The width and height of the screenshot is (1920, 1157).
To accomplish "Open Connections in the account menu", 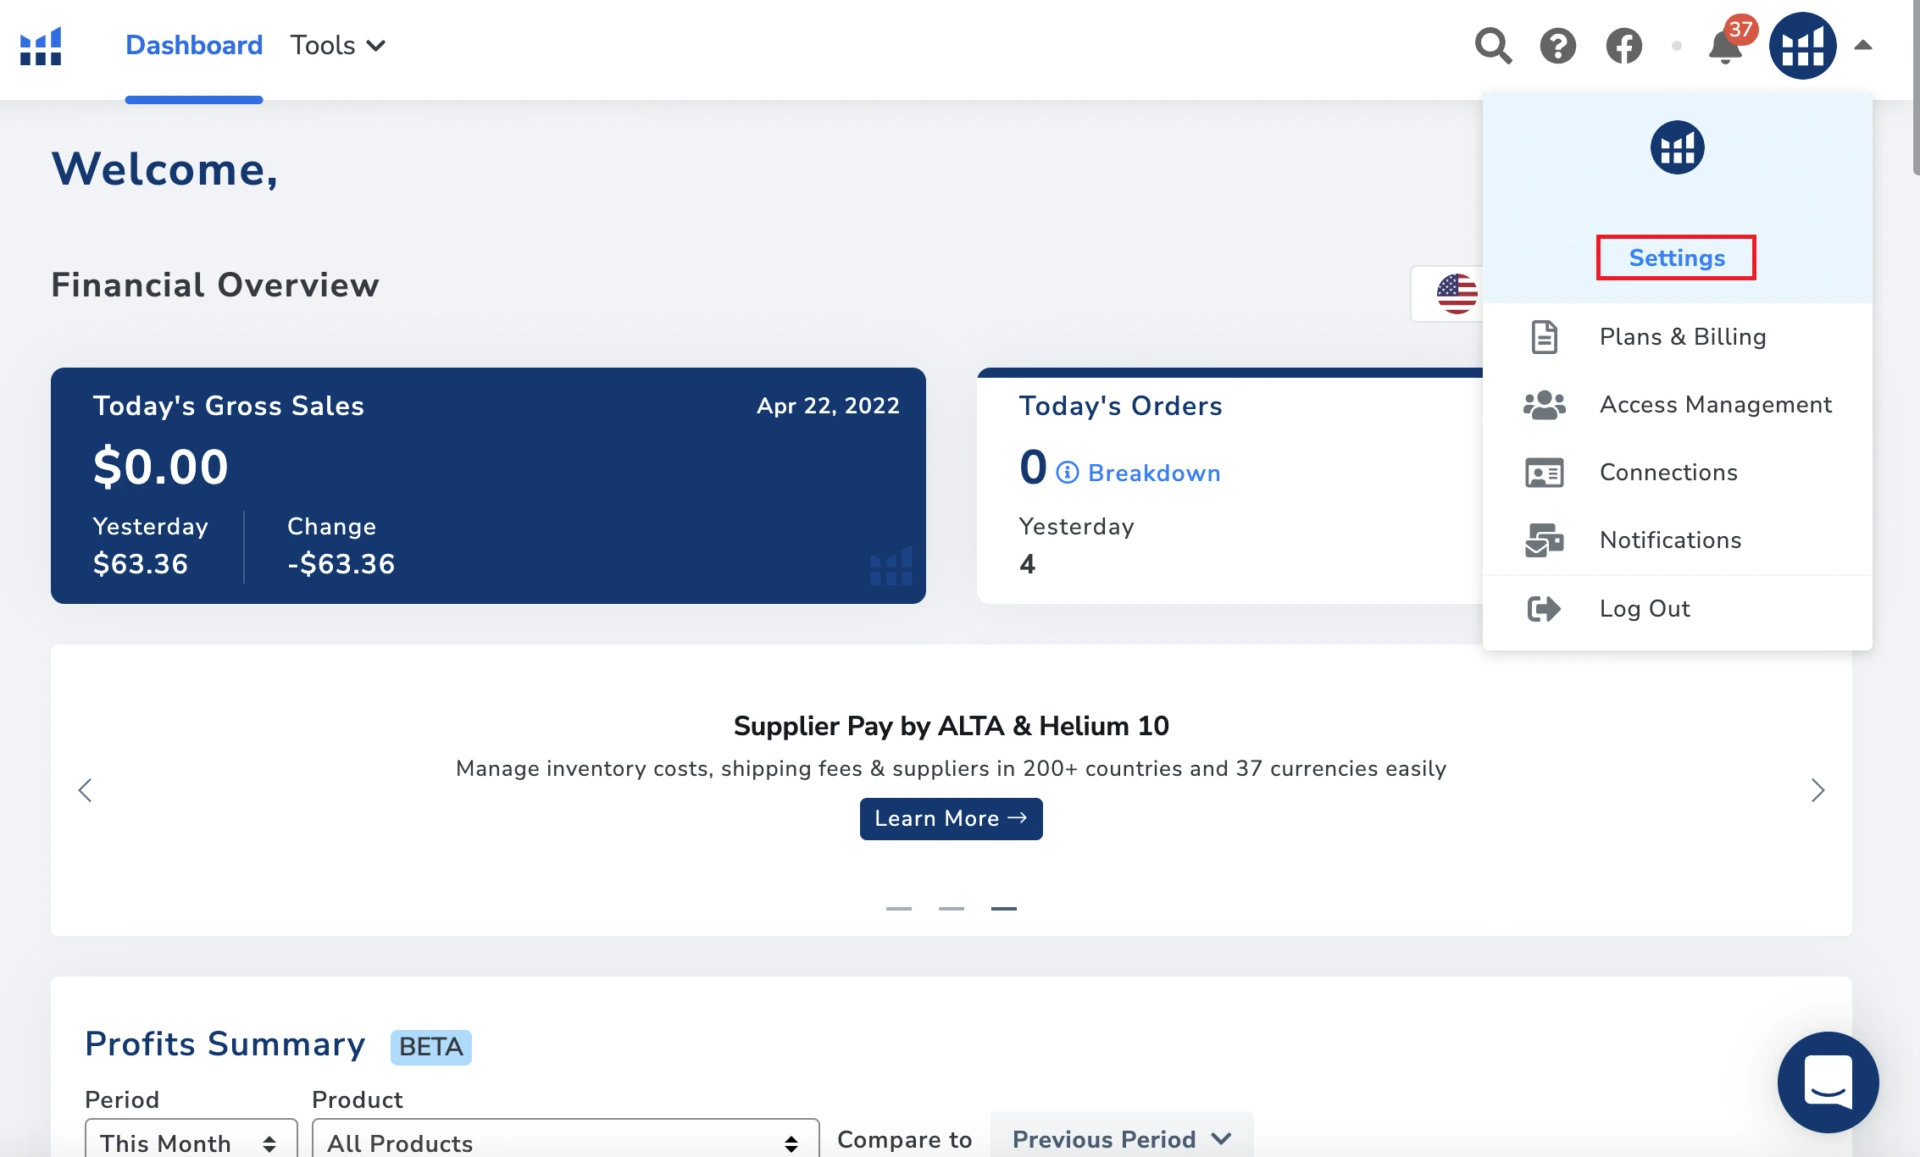I will pyautogui.click(x=1668, y=472).
